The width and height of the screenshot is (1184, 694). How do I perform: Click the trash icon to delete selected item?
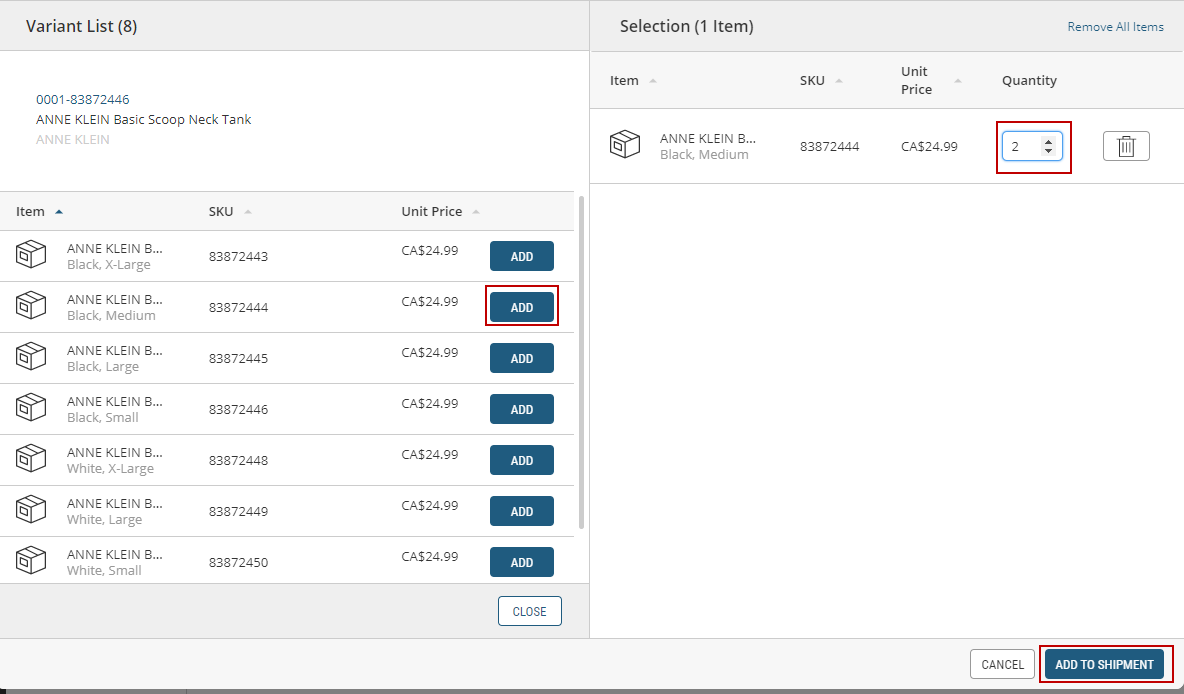(1126, 147)
